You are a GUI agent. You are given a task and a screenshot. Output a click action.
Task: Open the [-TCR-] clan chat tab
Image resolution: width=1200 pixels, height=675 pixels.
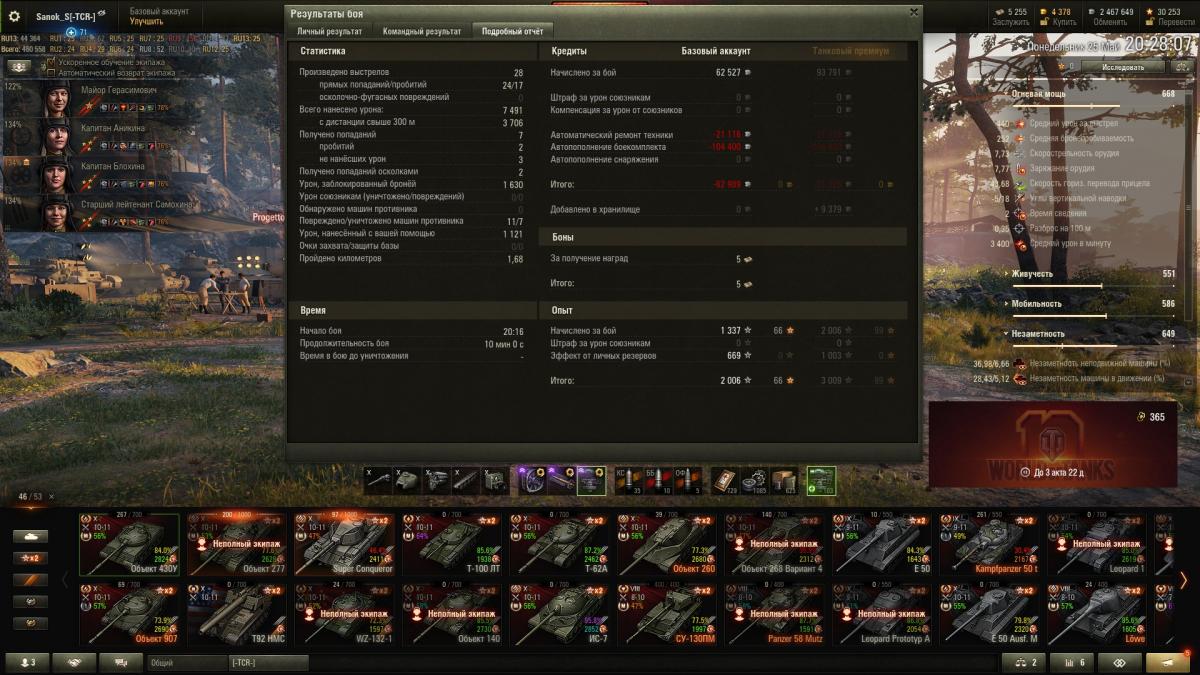pos(269,662)
